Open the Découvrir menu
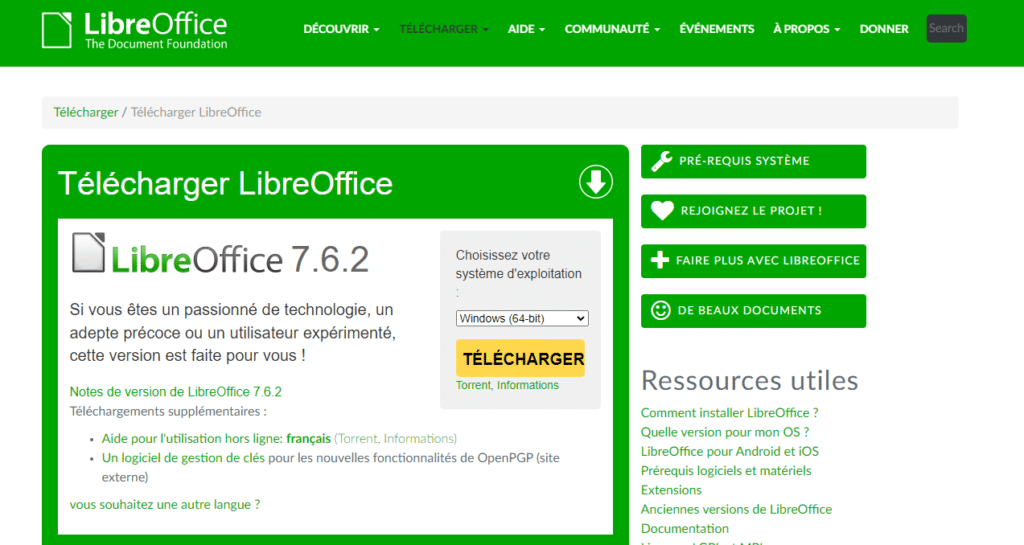1024x545 pixels. (341, 29)
